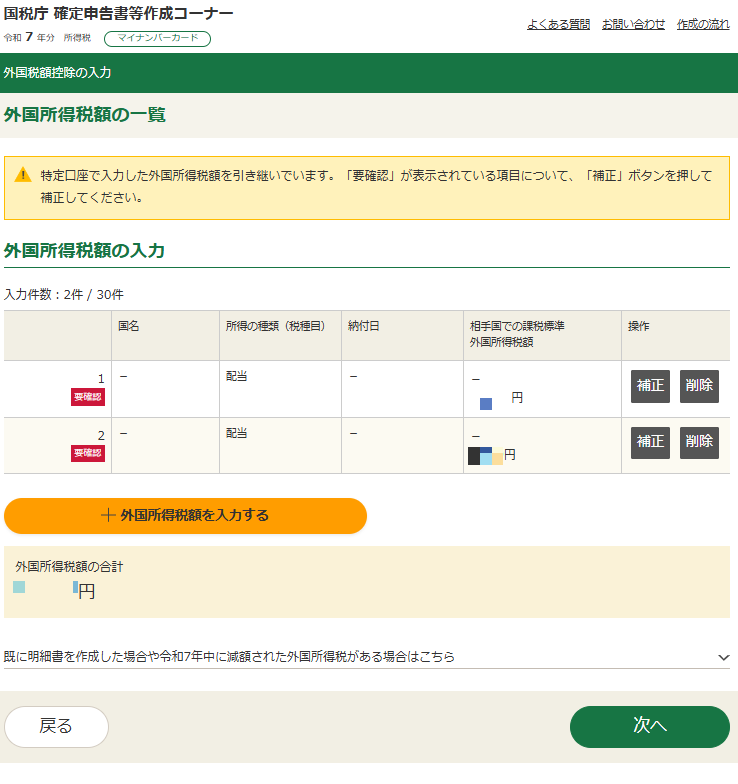Click 補正 for entry row 2
This screenshot has width=738, height=784.
(650, 442)
